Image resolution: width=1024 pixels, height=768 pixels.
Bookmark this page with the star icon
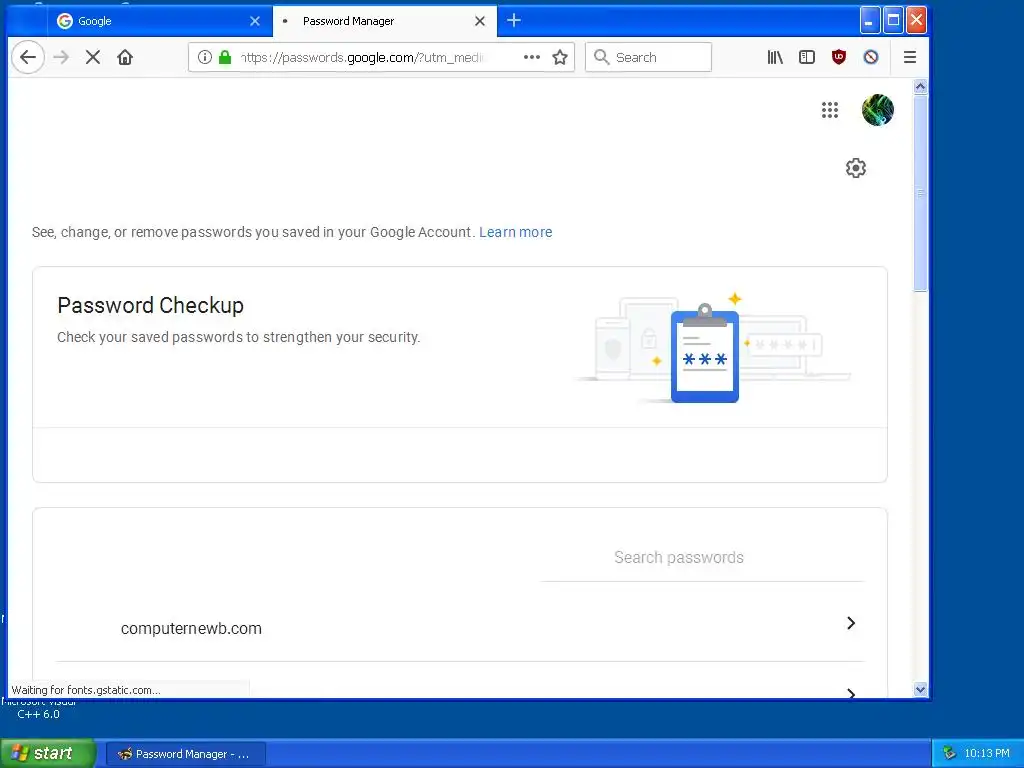click(560, 57)
